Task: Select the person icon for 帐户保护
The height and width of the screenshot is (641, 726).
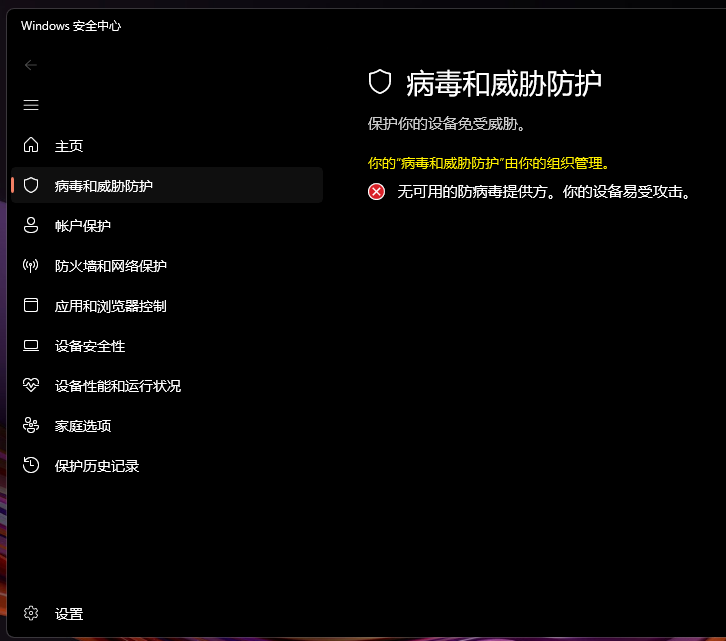Action: click(31, 226)
